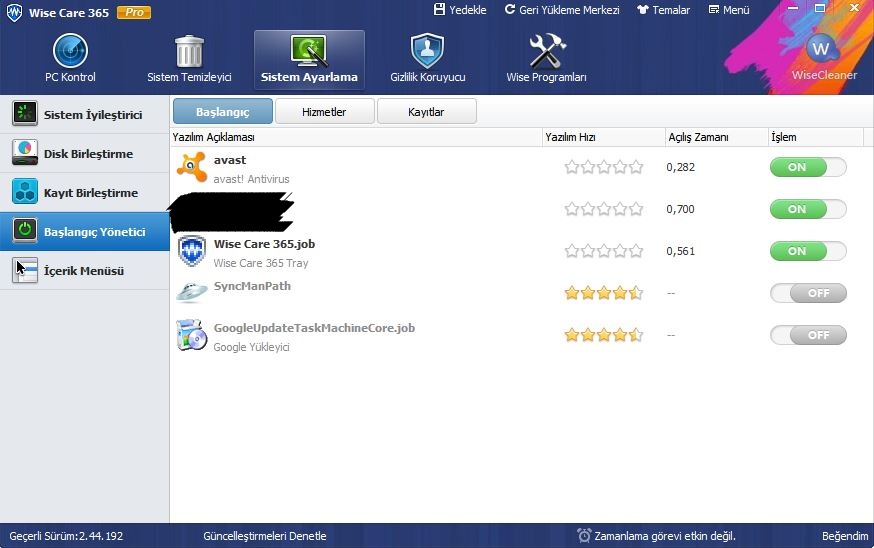Click the Beğendim link
The width and height of the screenshot is (874, 548).
click(845, 536)
